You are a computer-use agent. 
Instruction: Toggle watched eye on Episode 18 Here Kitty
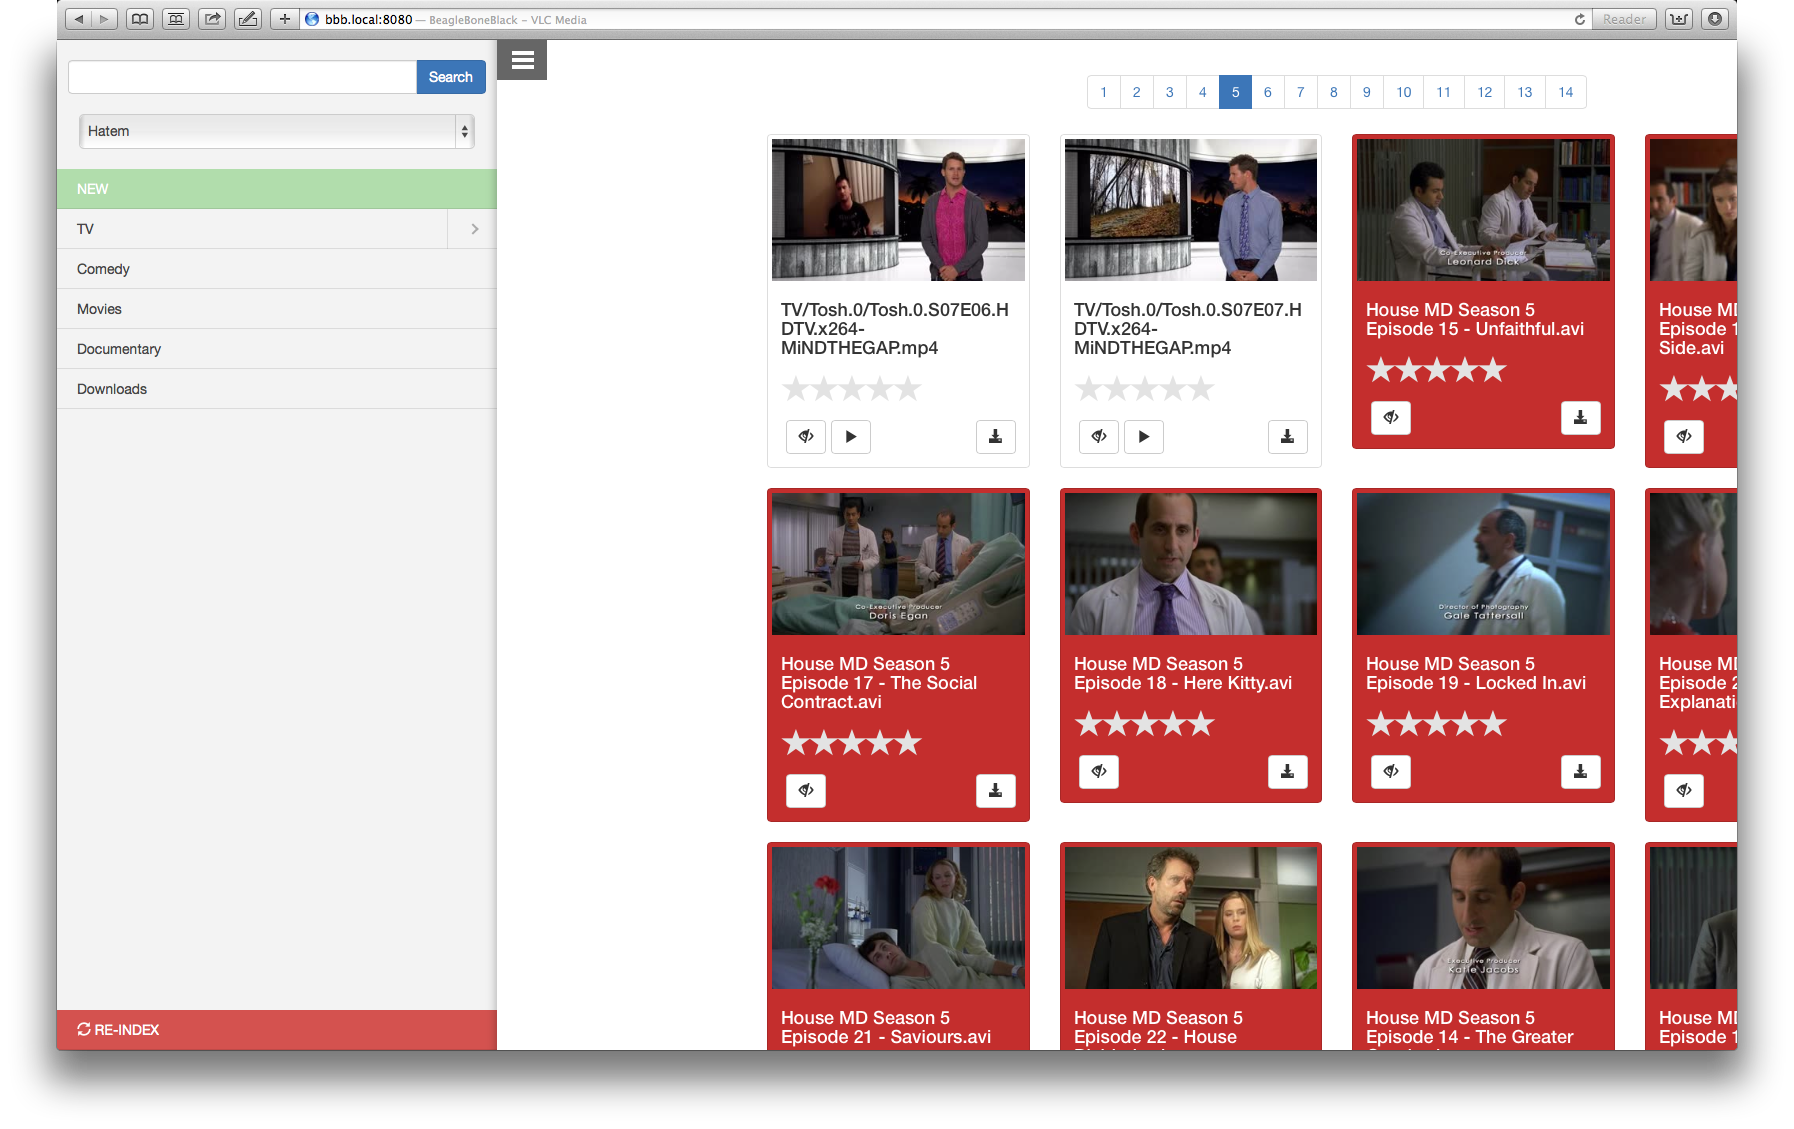coord(1099,772)
